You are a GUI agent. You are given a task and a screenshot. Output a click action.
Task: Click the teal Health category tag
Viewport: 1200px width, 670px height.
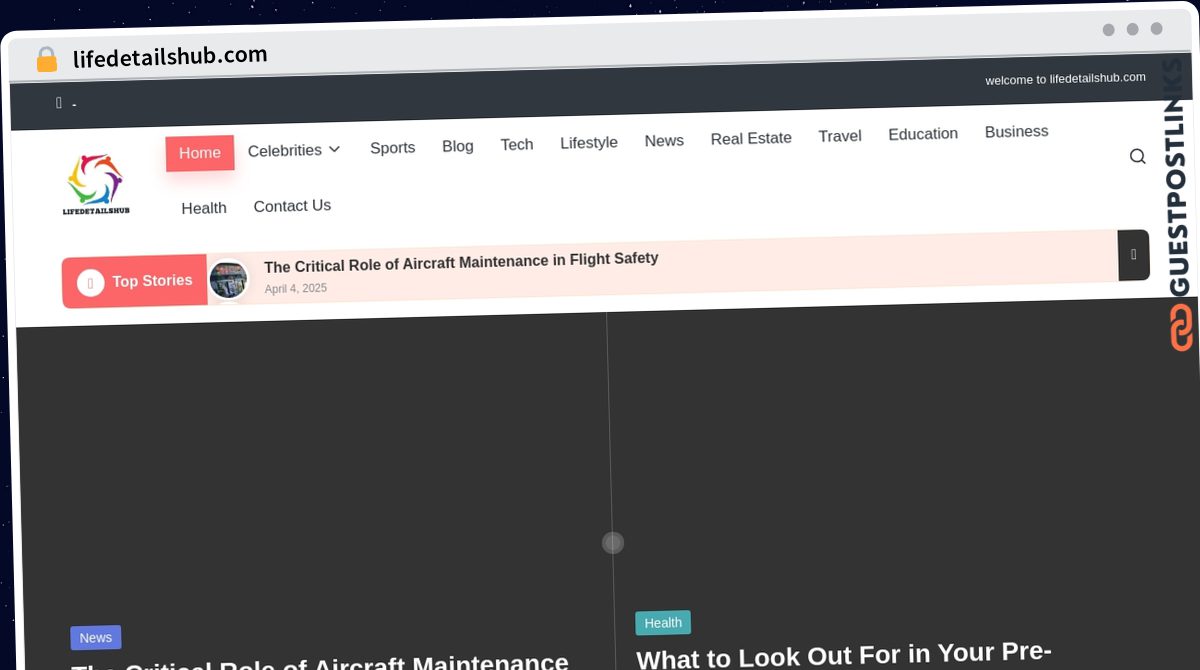point(663,623)
